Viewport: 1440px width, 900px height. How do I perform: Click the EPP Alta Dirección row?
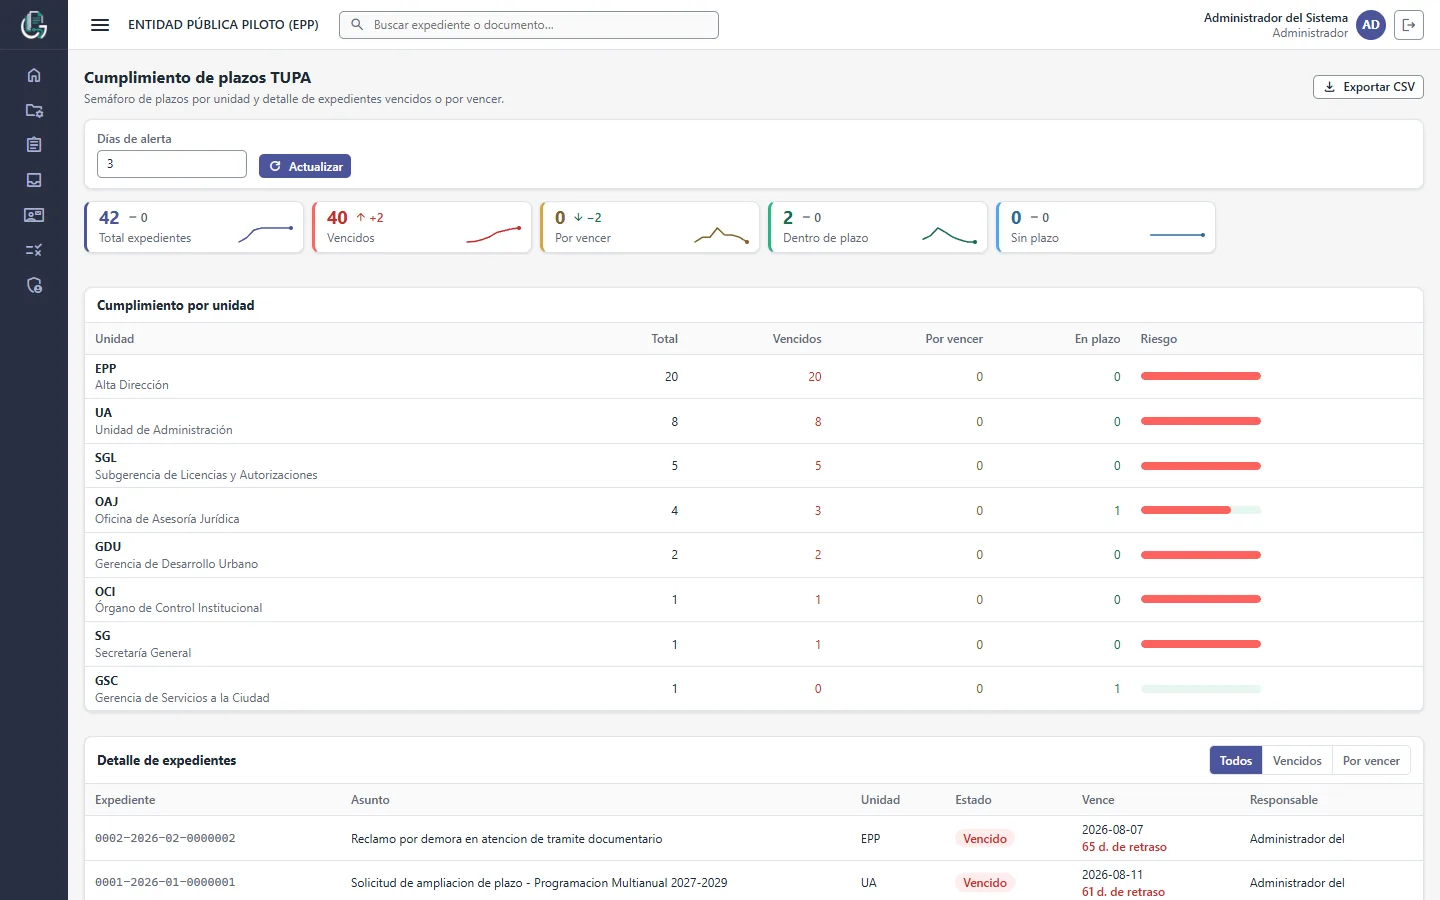754,377
